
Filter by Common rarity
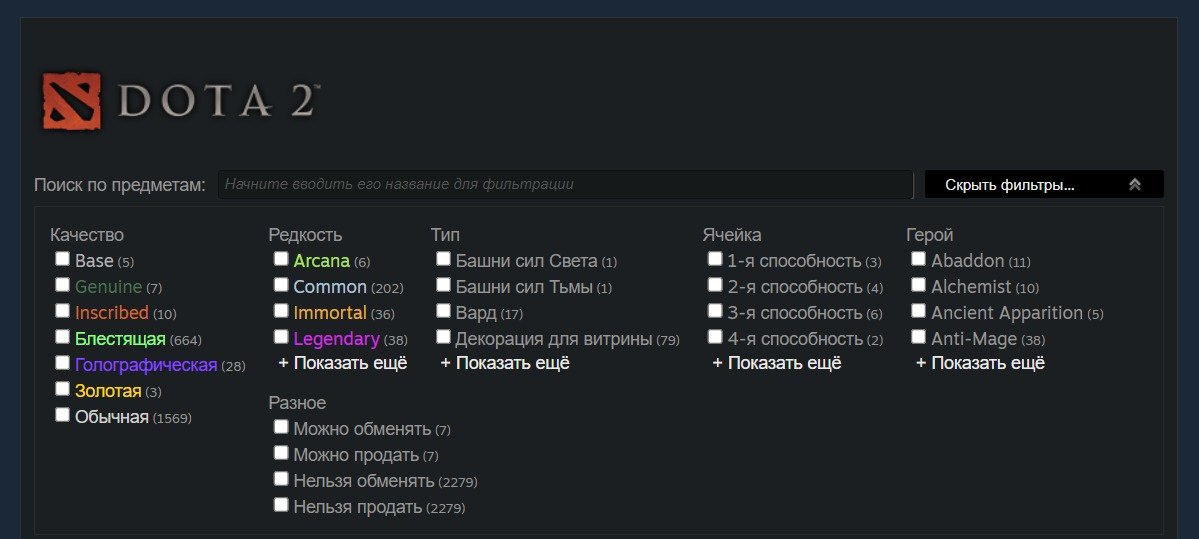[x=281, y=285]
